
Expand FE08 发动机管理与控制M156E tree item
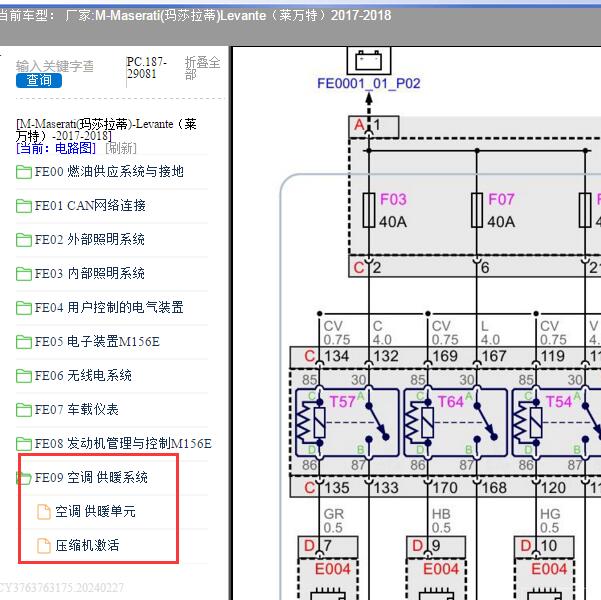[x=123, y=444]
